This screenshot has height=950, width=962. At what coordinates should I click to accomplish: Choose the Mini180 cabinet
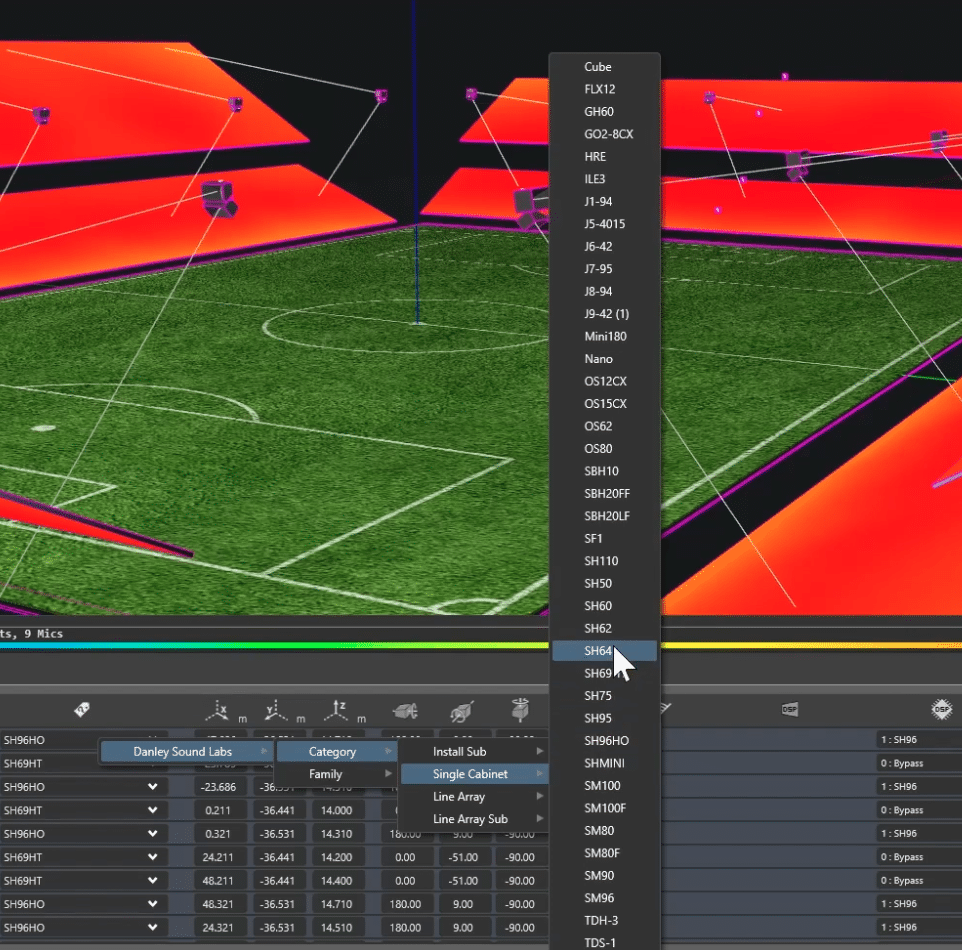coord(604,336)
